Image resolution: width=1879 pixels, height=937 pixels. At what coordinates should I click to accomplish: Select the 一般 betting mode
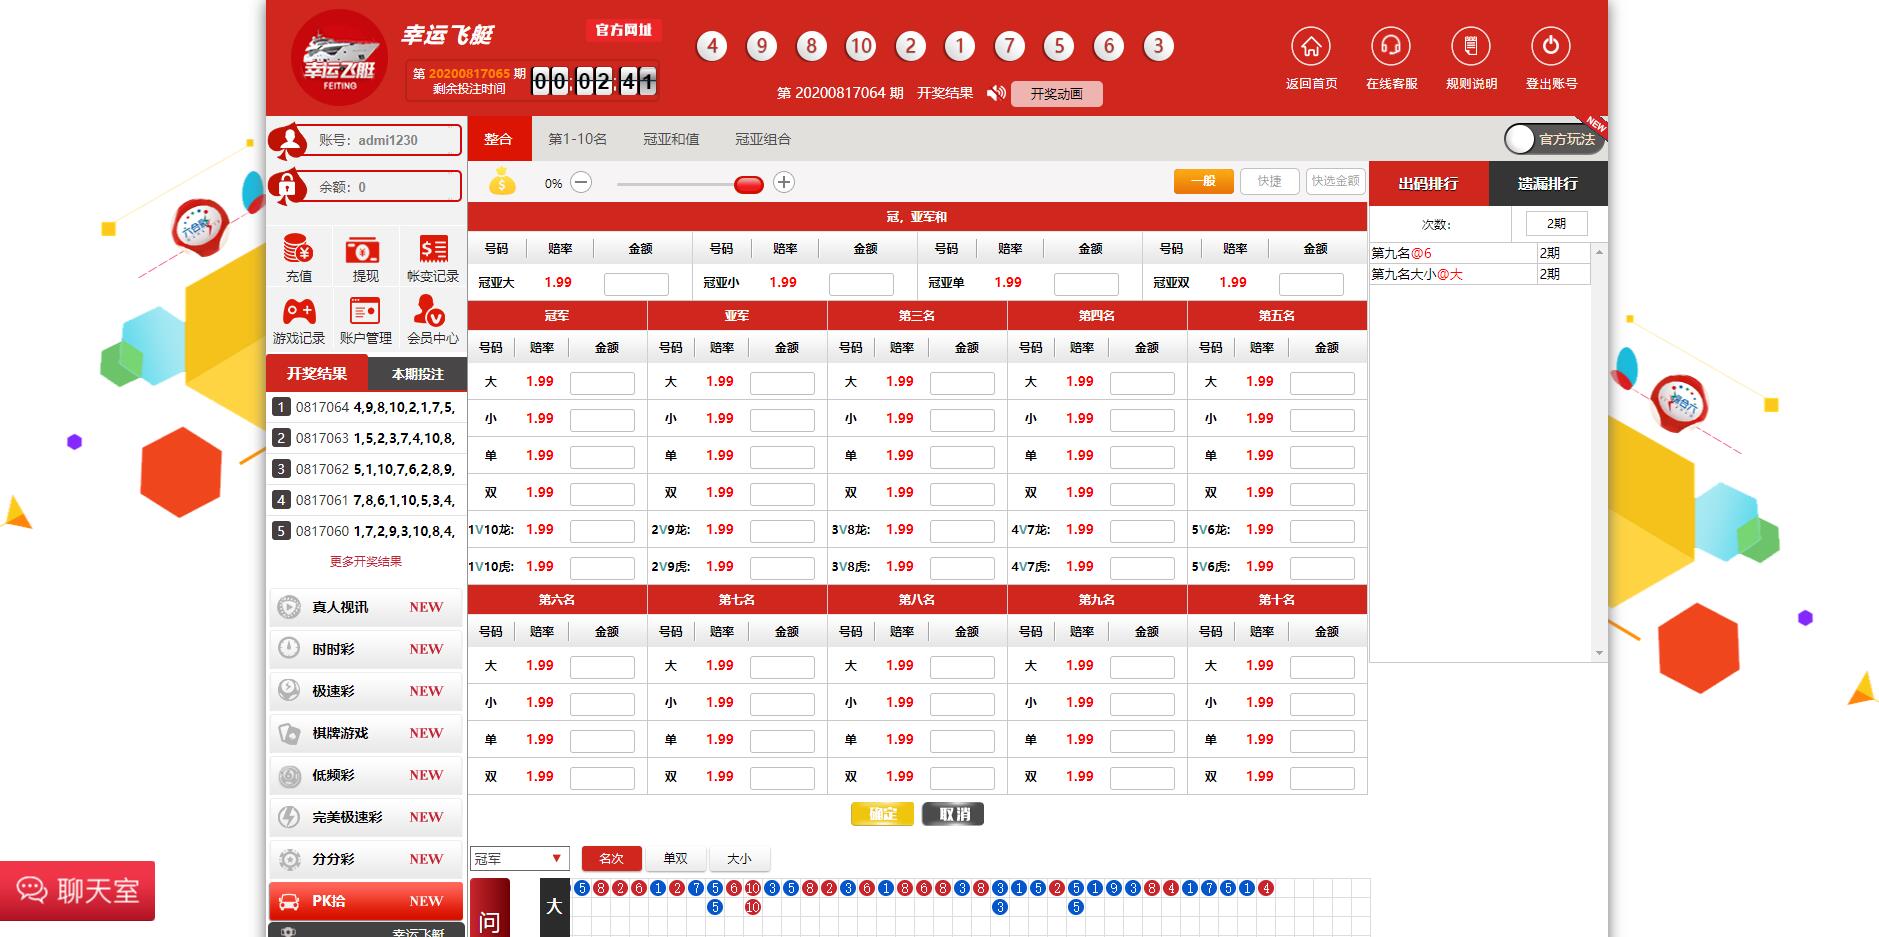click(1203, 181)
